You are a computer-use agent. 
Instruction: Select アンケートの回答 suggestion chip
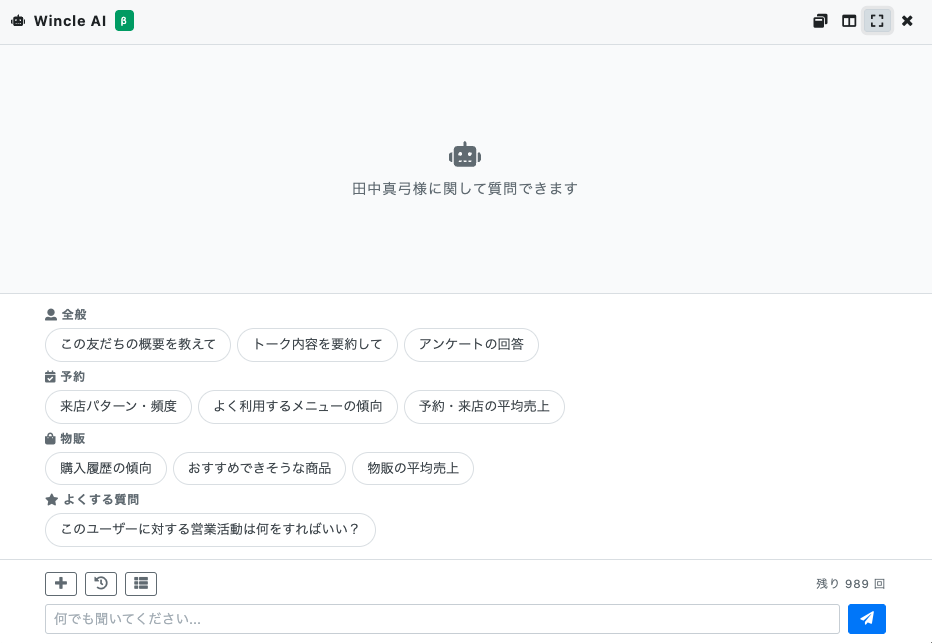point(471,345)
